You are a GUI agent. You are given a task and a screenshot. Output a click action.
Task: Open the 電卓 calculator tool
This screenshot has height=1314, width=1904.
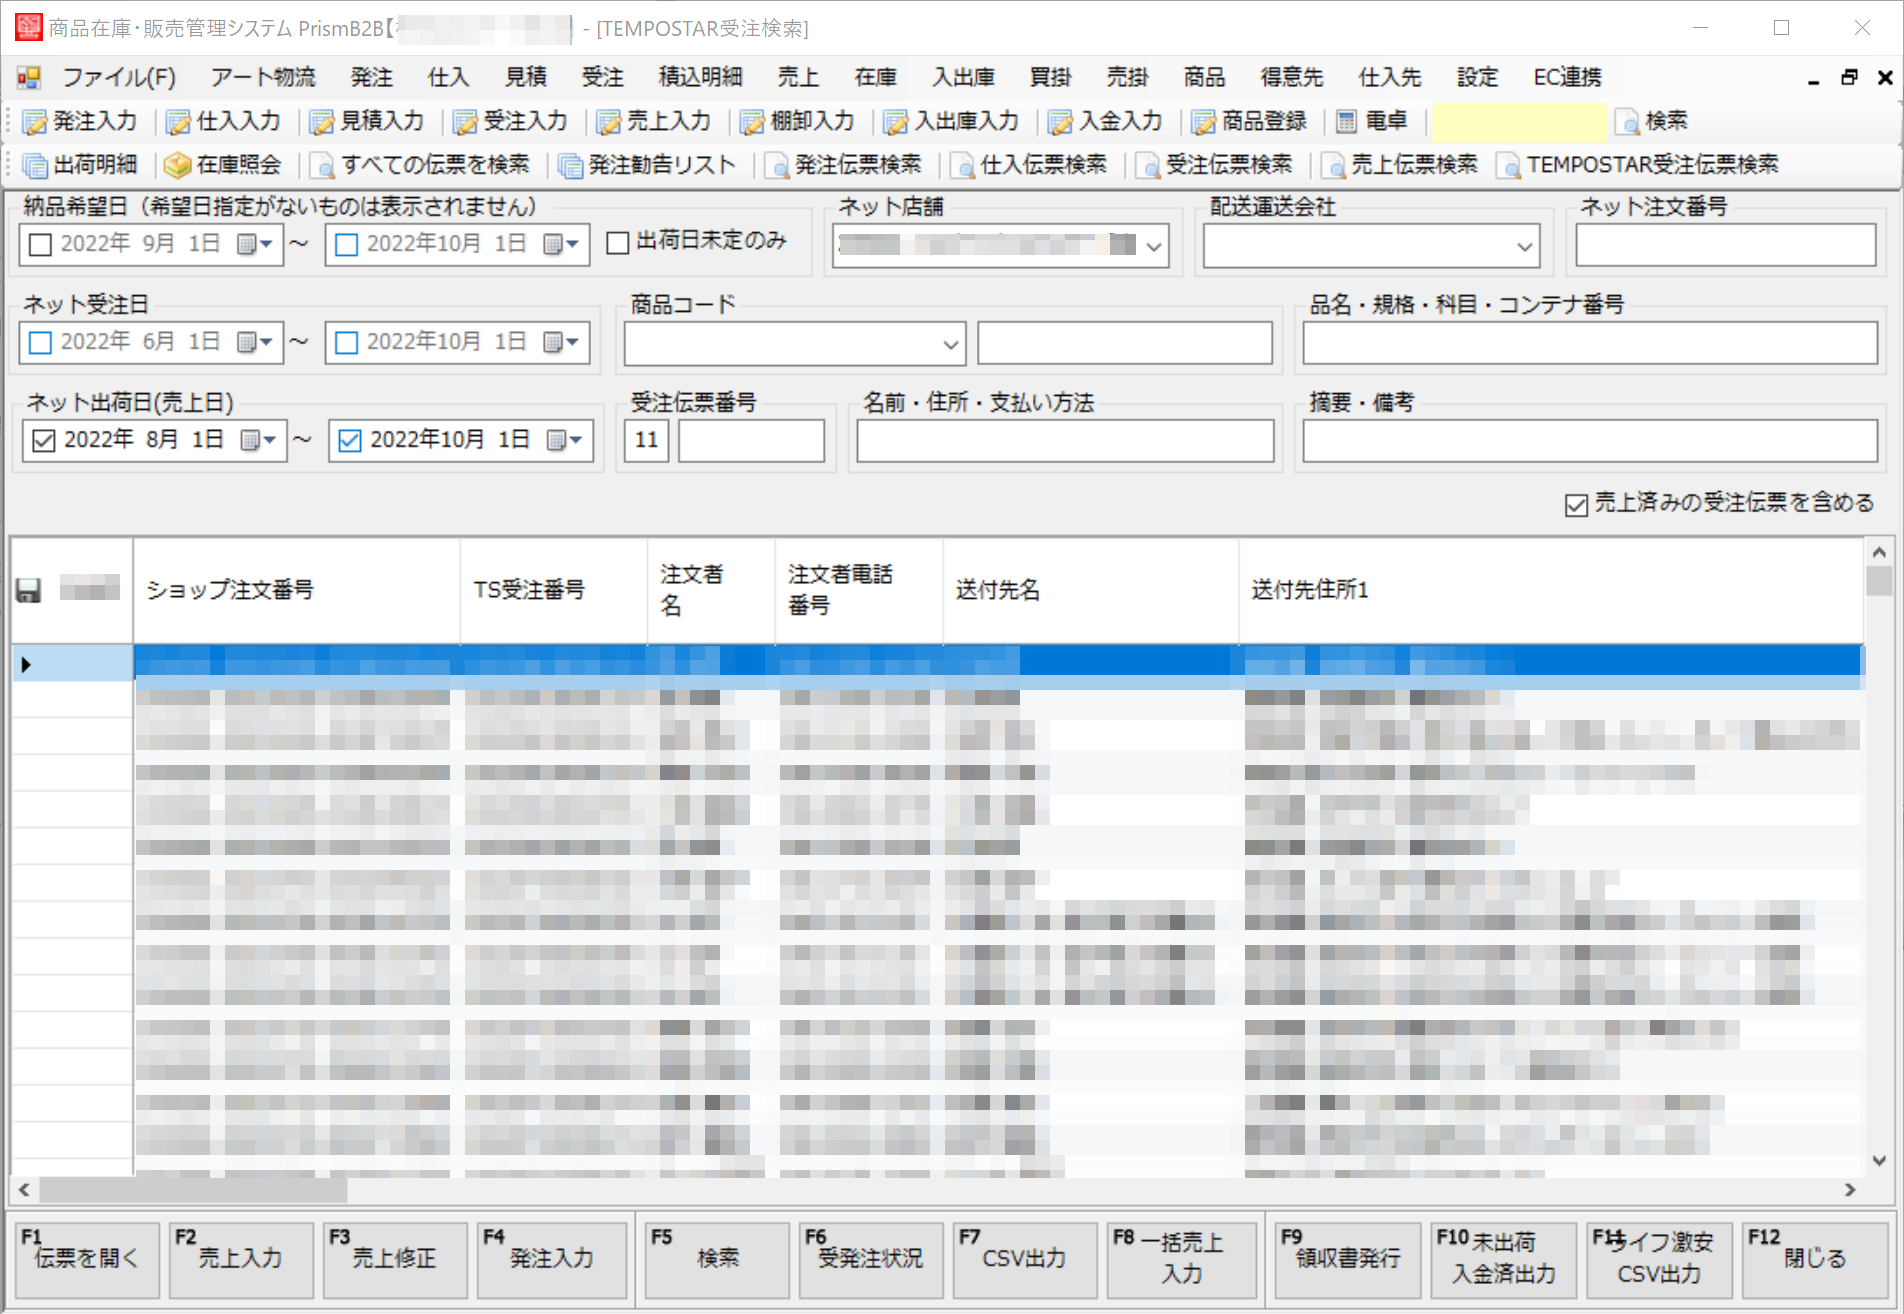1347,122
